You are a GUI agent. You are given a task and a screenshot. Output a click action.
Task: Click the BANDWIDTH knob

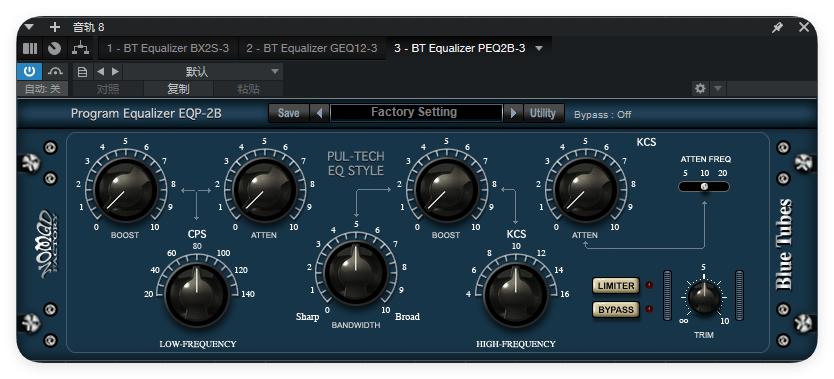coord(356,273)
